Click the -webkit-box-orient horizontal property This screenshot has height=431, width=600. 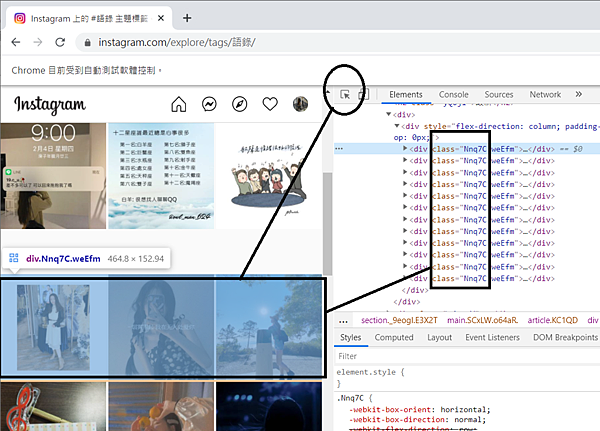(x=419, y=410)
